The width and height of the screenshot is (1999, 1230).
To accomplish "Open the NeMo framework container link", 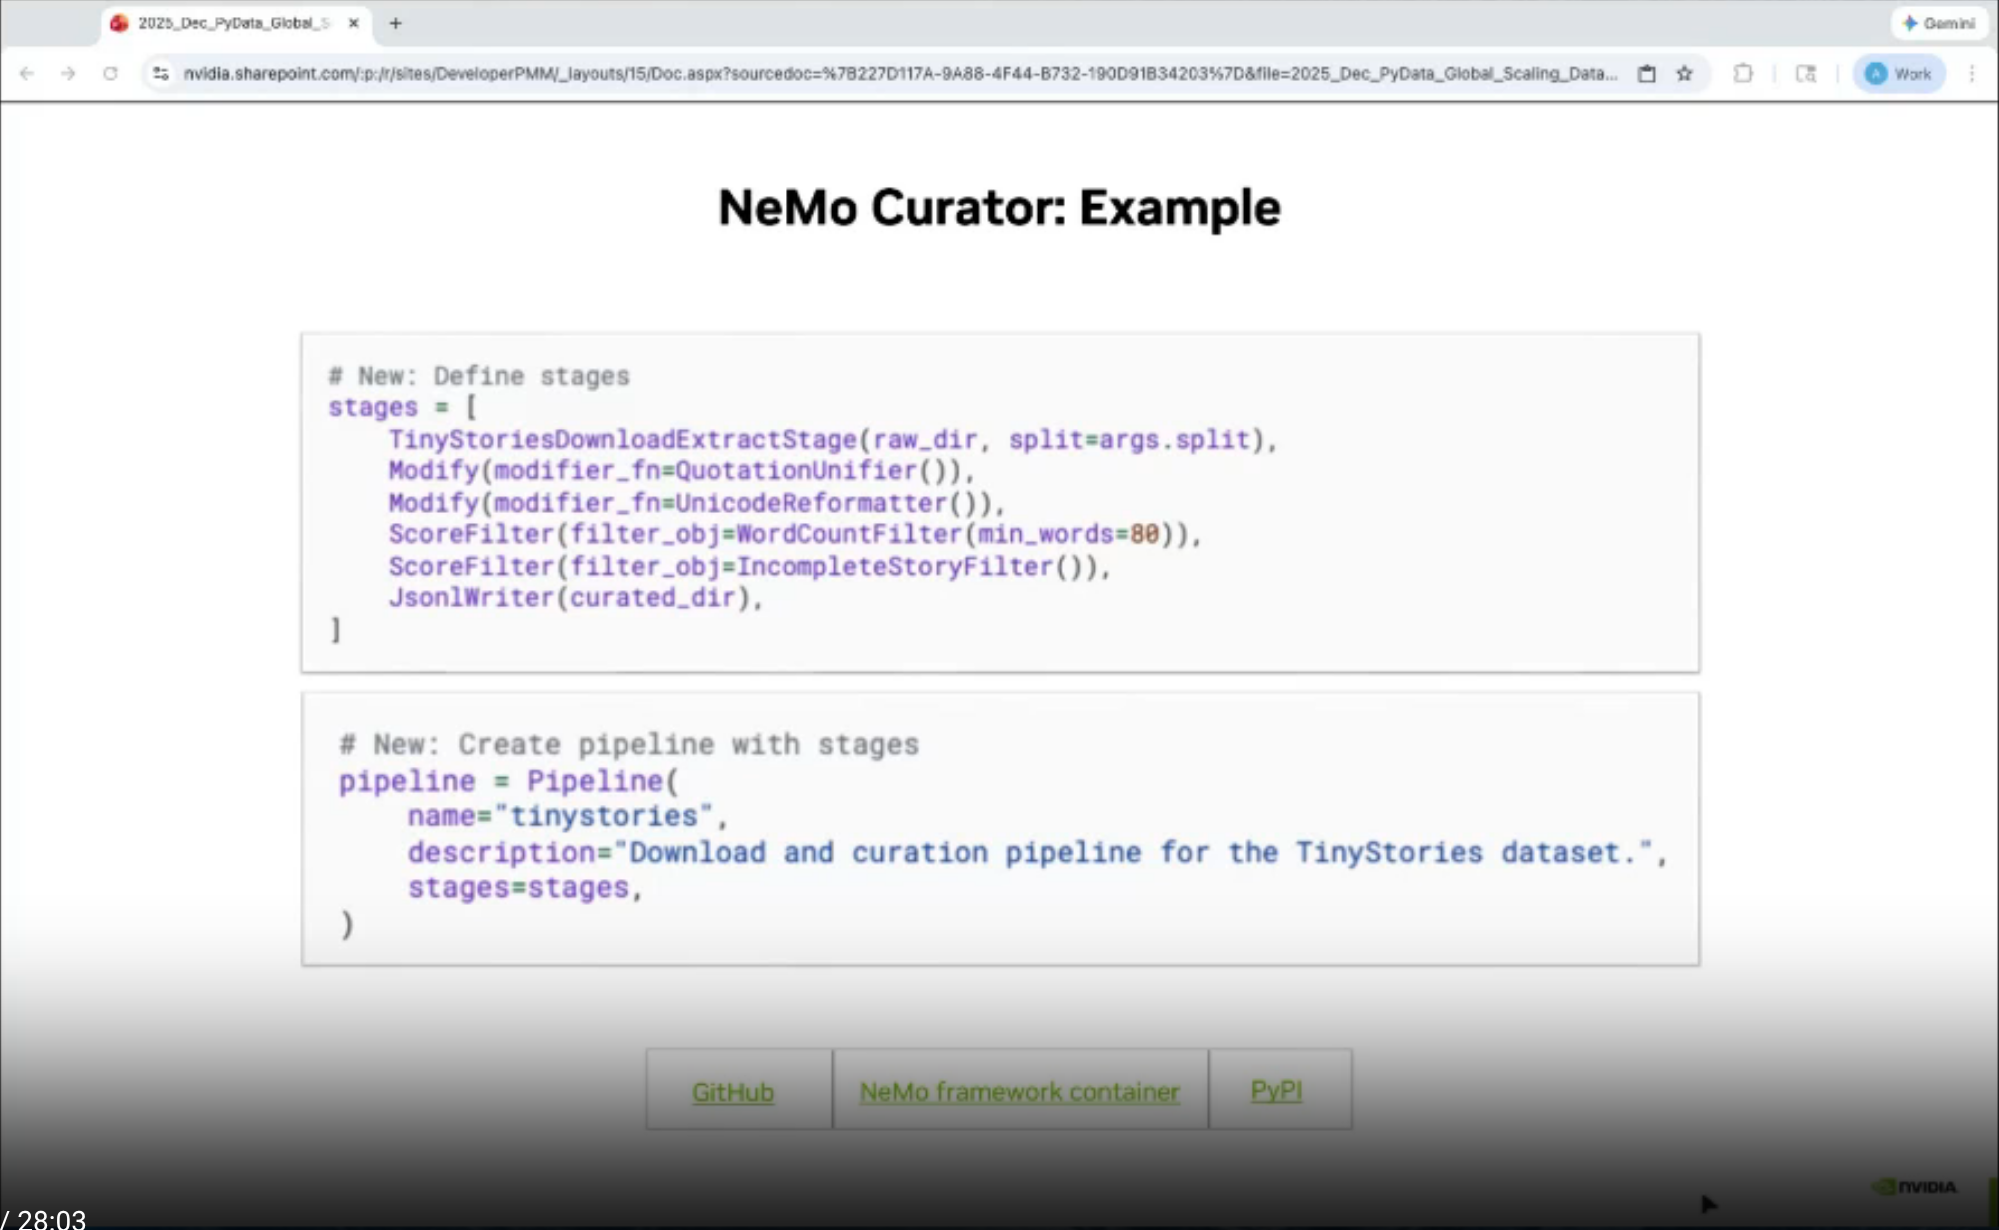I will point(1019,1091).
